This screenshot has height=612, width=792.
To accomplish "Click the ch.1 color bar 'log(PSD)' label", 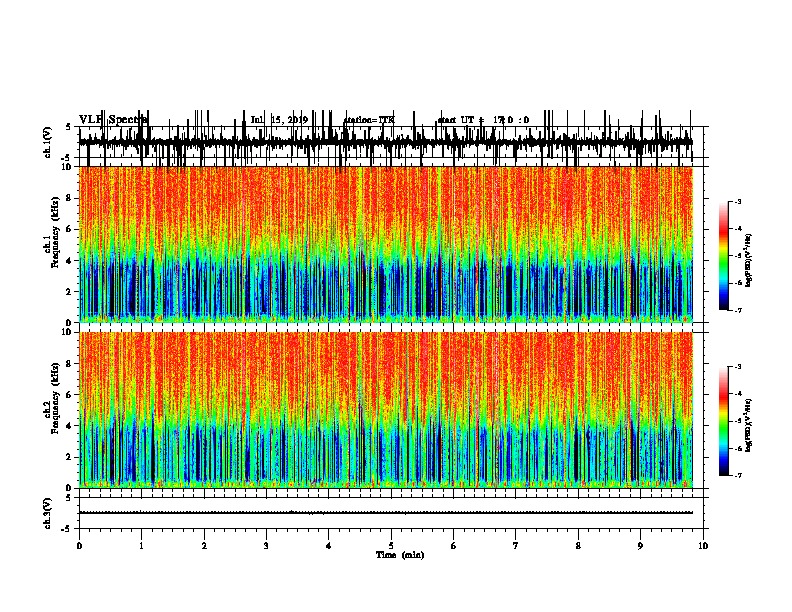I will [x=748, y=261].
